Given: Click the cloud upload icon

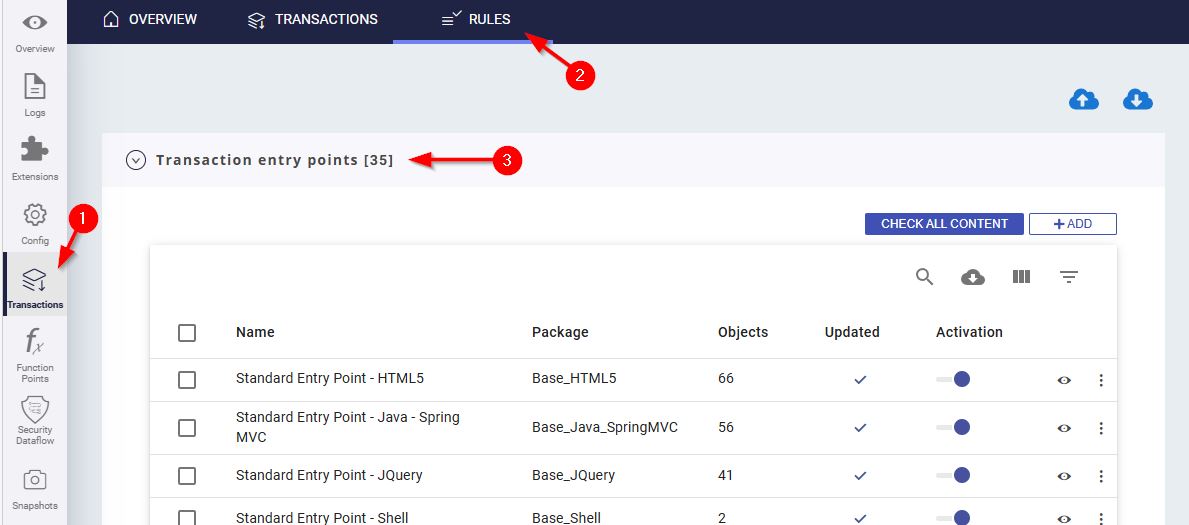Looking at the screenshot, I should point(1084,100).
